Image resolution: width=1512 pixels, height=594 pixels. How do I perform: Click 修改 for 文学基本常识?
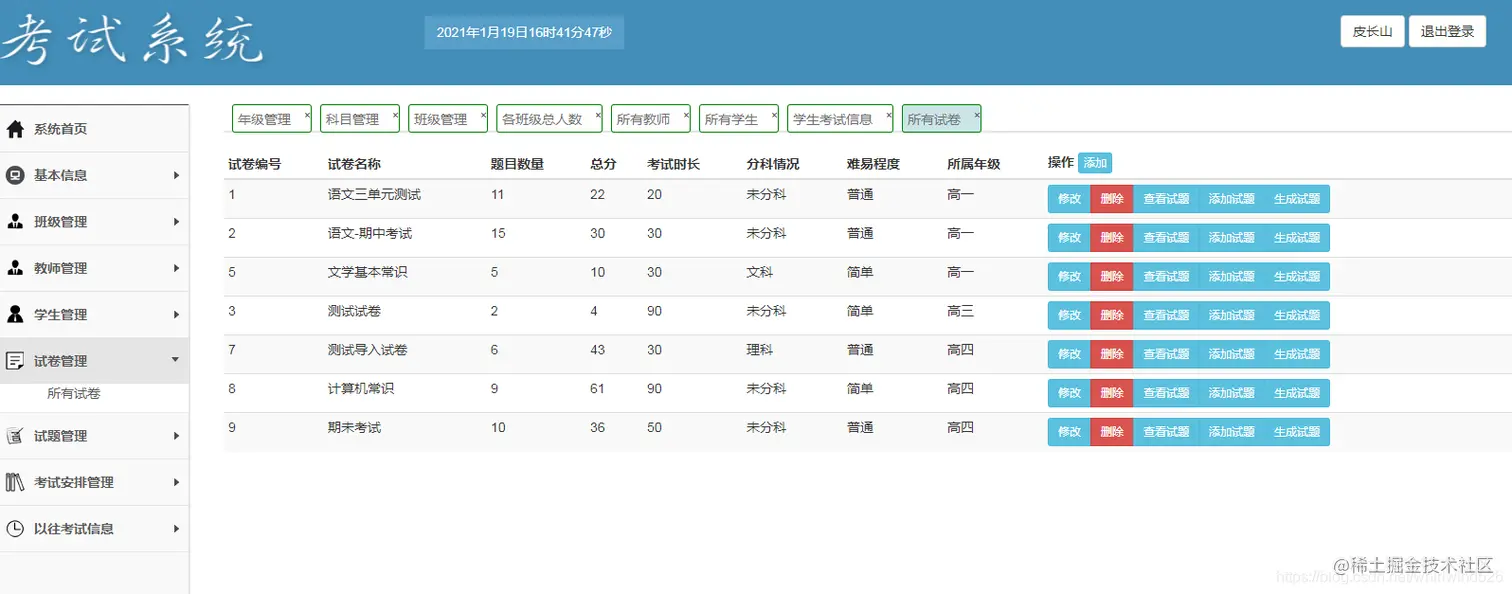1069,276
